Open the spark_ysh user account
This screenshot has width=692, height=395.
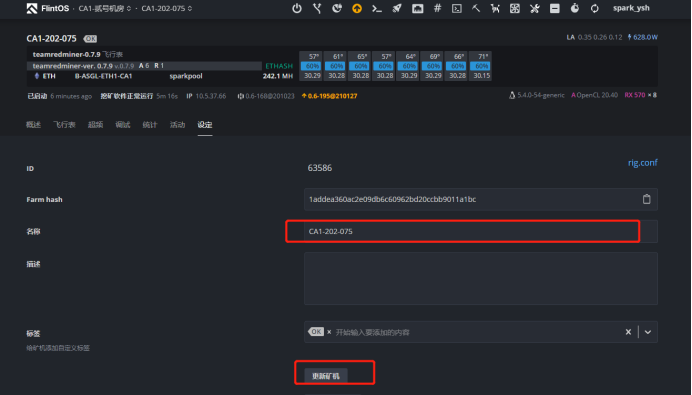pyautogui.click(x=631, y=8)
